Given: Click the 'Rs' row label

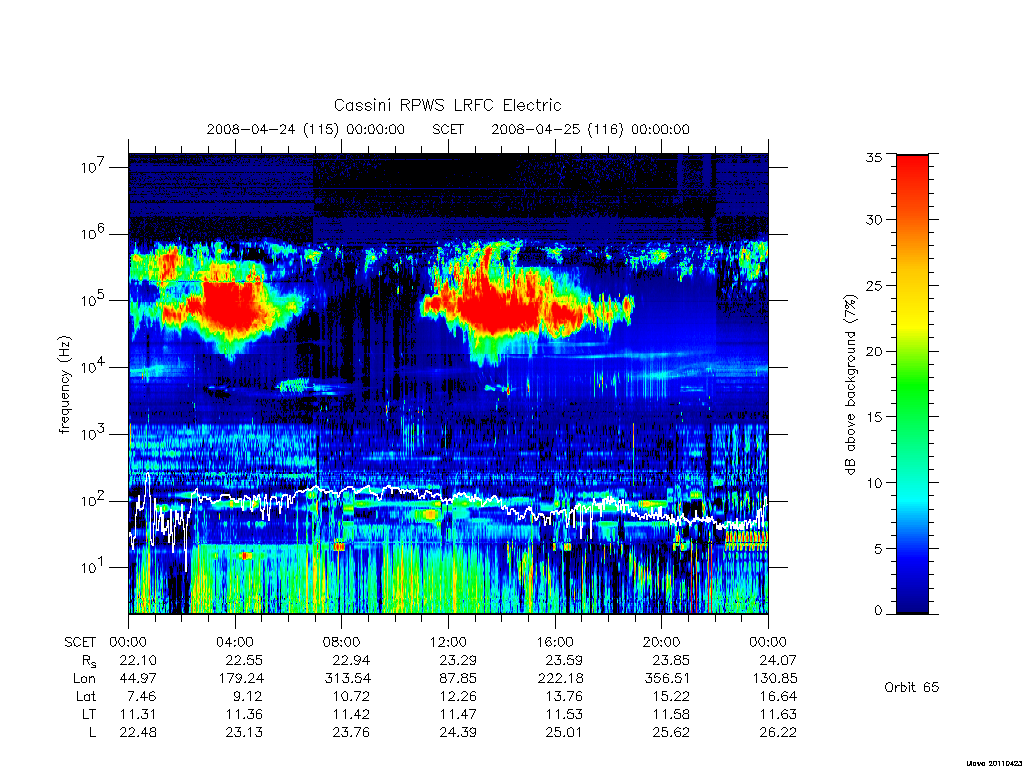Looking at the screenshot, I should (89, 662).
